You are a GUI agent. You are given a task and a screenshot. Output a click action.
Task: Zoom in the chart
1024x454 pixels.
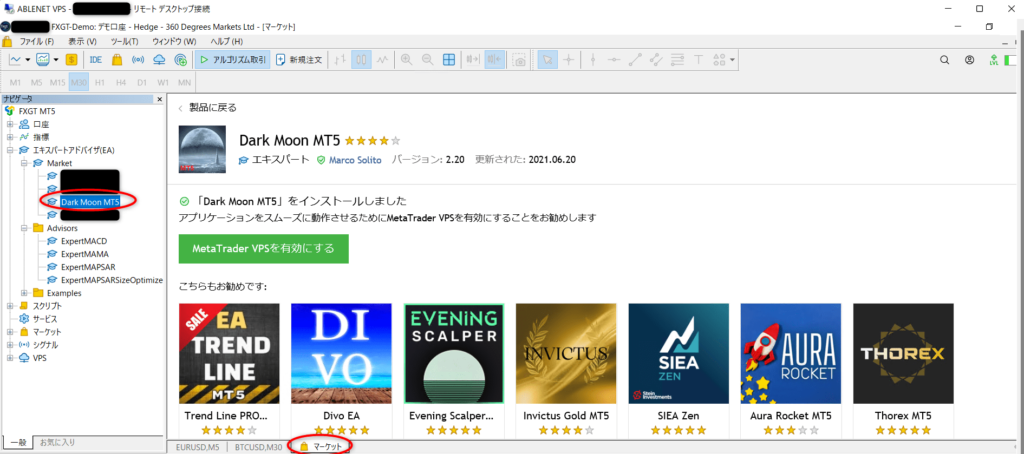click(x=406, y=59)
